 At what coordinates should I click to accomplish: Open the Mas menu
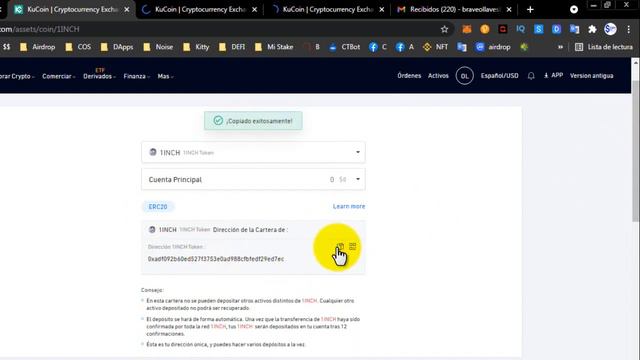[165, 76]
